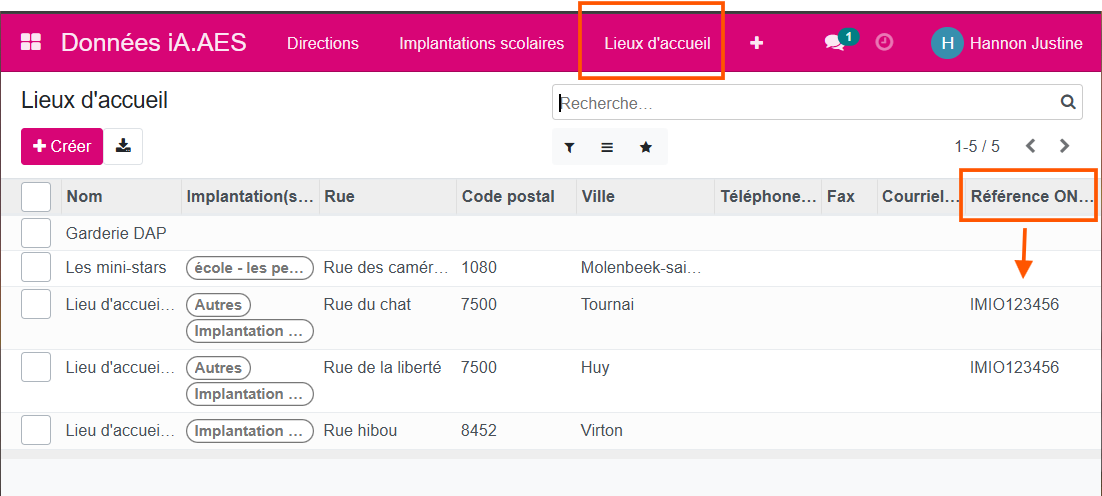The height and width of the screenshot is (496, 1102).
Task: Click the download export icon
Action: pos(123,146)
